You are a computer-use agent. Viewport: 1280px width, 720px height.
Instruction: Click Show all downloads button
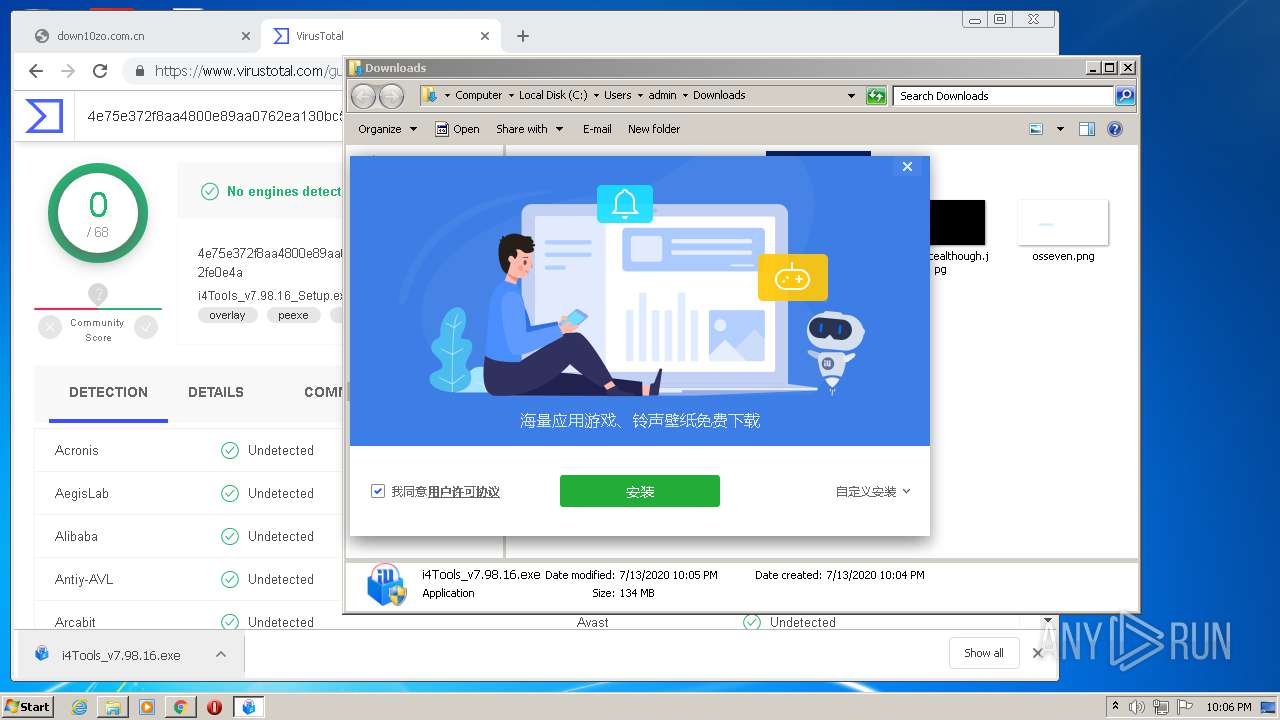point(984,653)
